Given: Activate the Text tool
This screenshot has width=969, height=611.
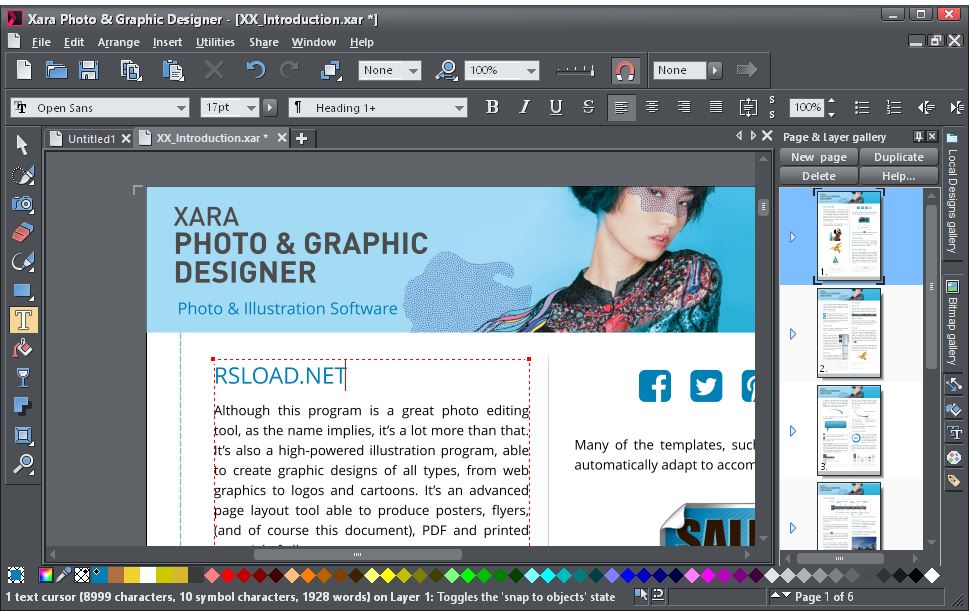Looking at the screenshot, I should pos(22,320).
